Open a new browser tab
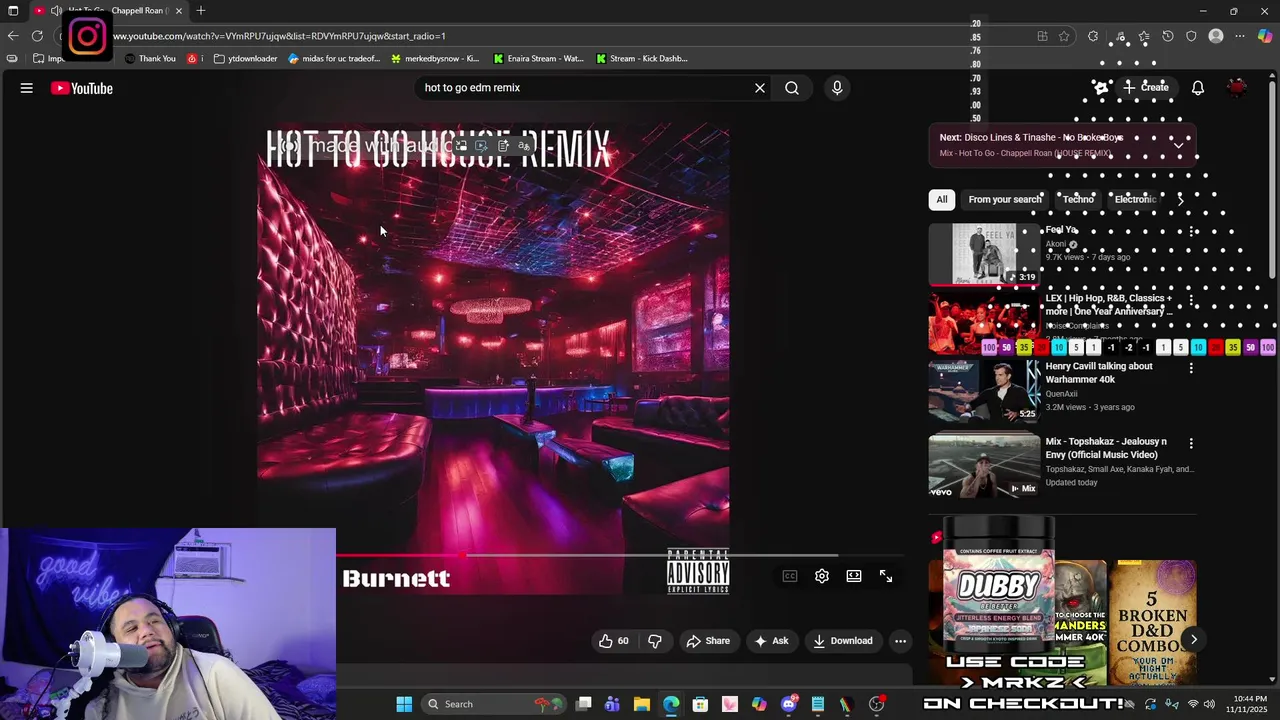This screenshot has width=1280, height=720. pos(201,11)
